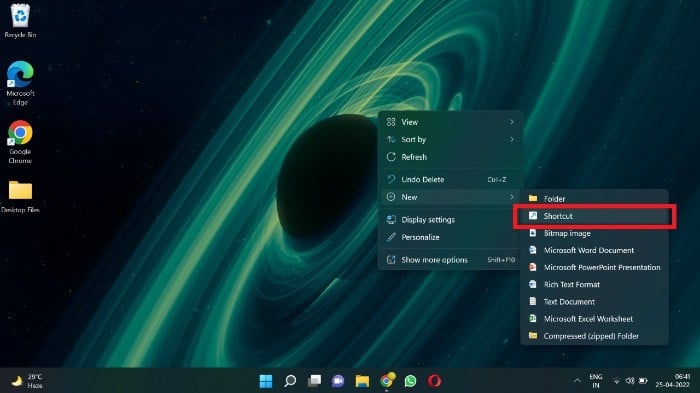This screenshot has width=700, height=393.
Task: Open the Wi-Fi network tray icon
Action: tap(617, 381)
